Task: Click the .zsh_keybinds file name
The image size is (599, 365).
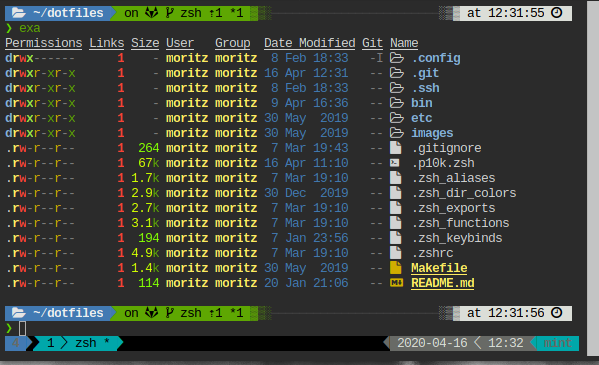Action: tap(457, 238)
